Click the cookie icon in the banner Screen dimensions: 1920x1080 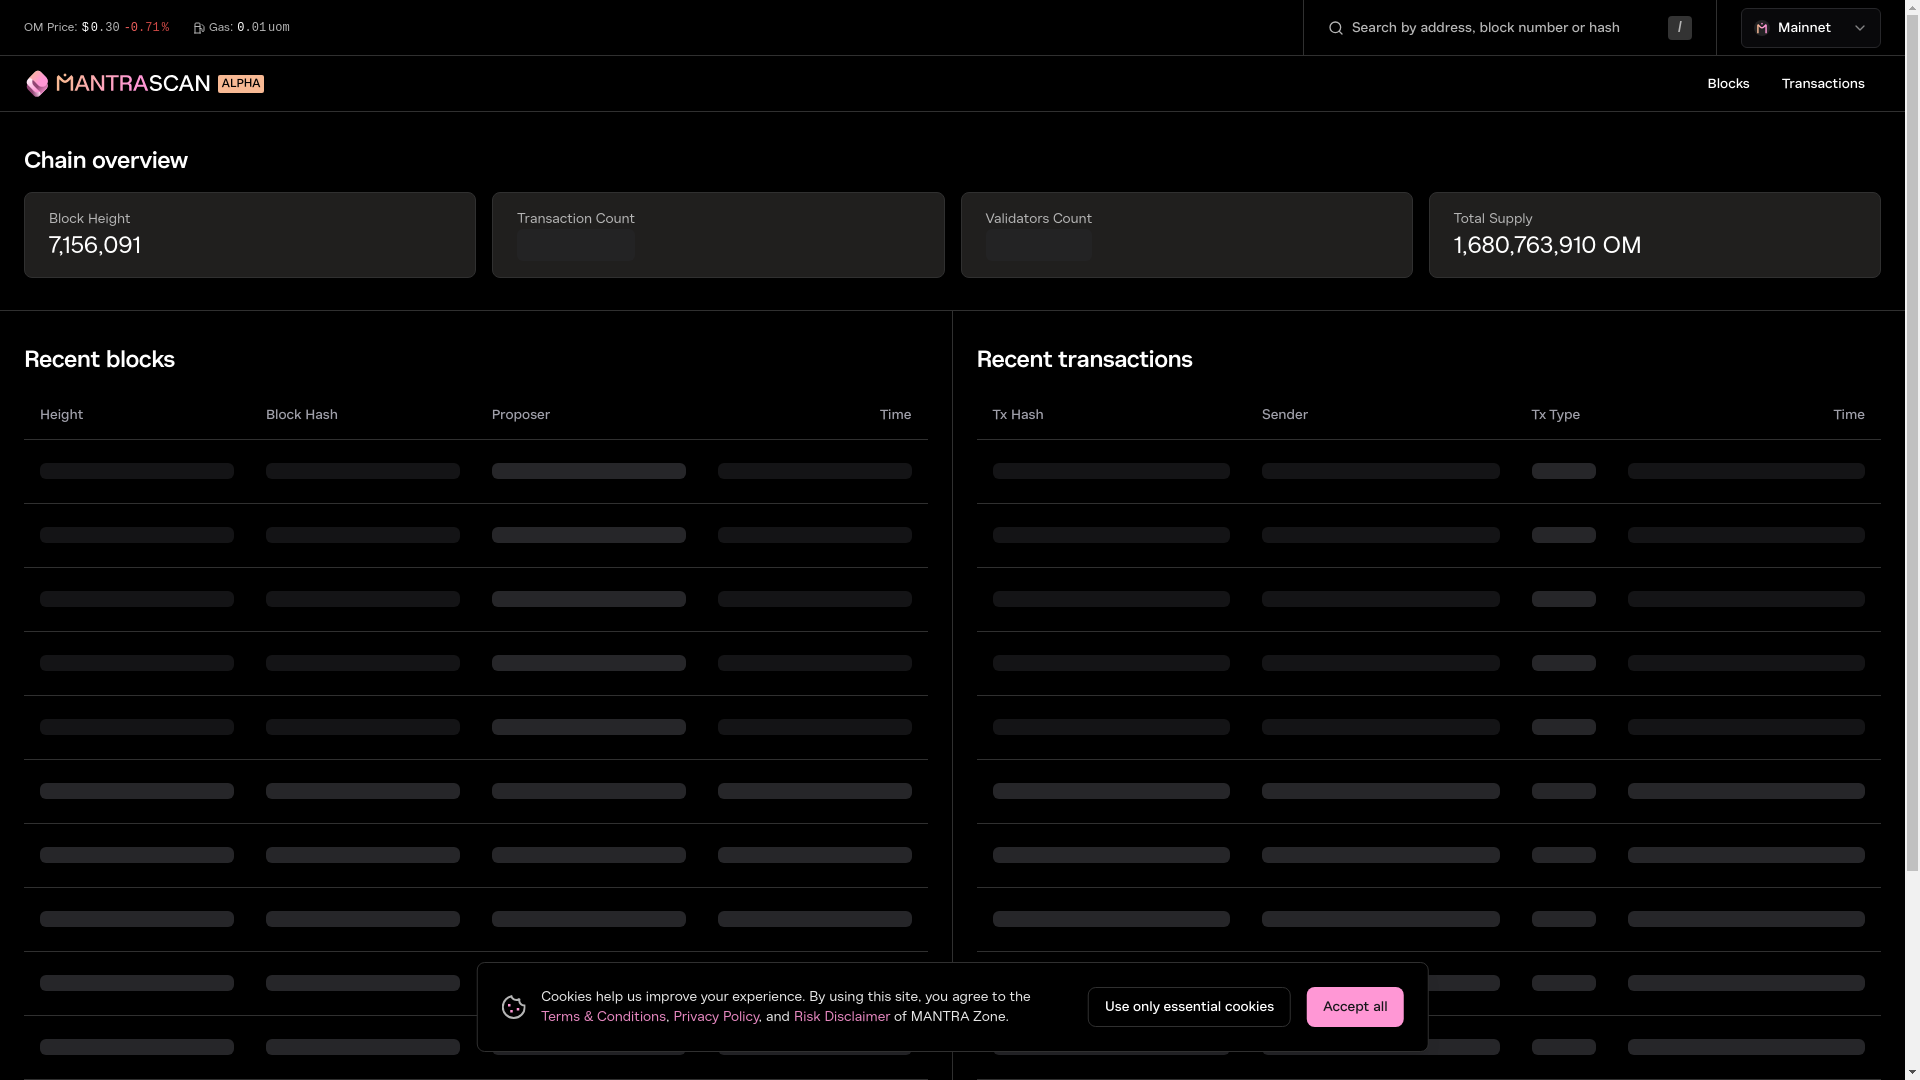(514, 1007)
